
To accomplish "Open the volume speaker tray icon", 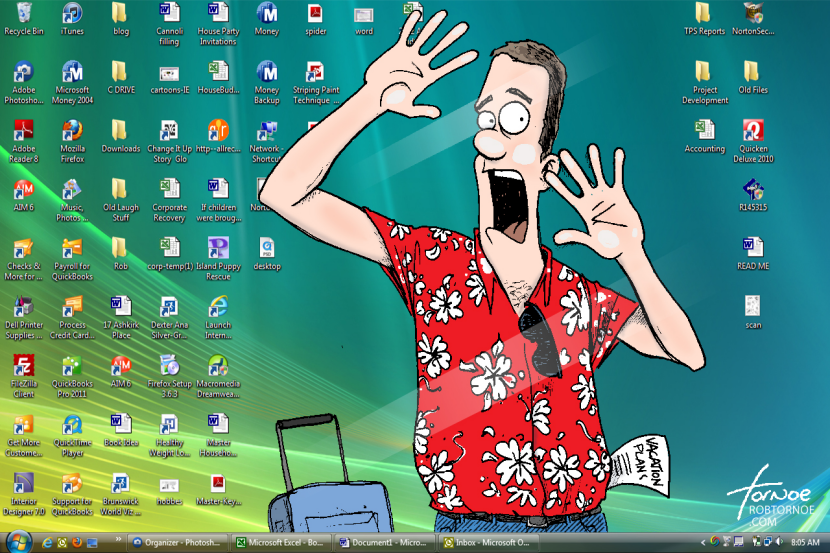I will point(779,542).
